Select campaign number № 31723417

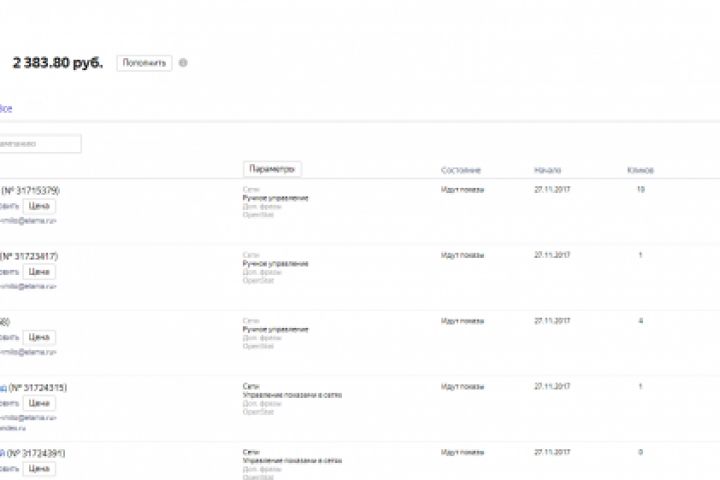pos(29,256)
